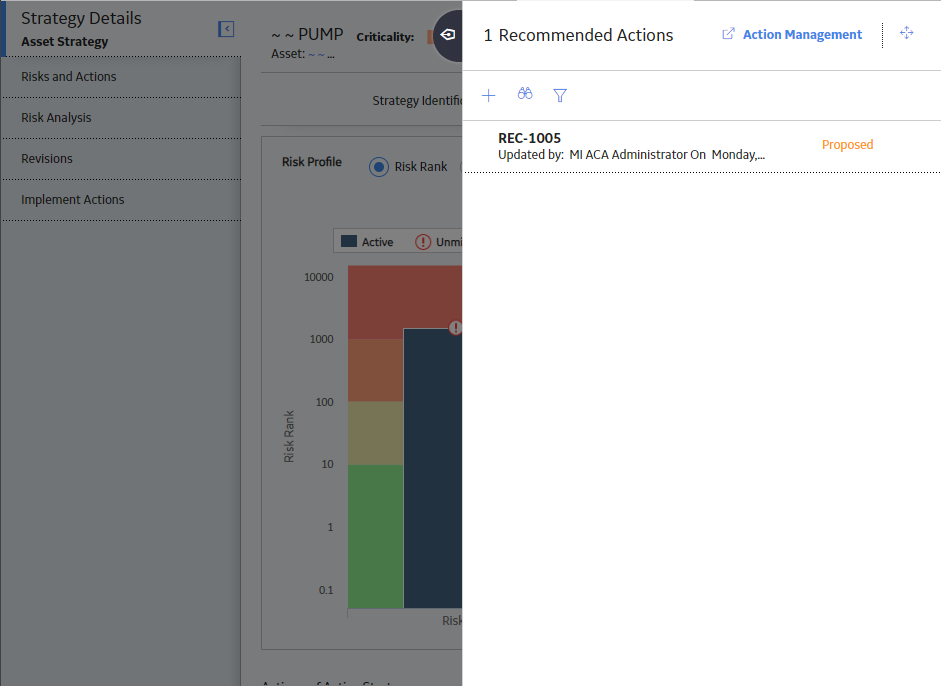Click the Proposed status label
Viewport: 941px width, 686px height.
(847, 145)
